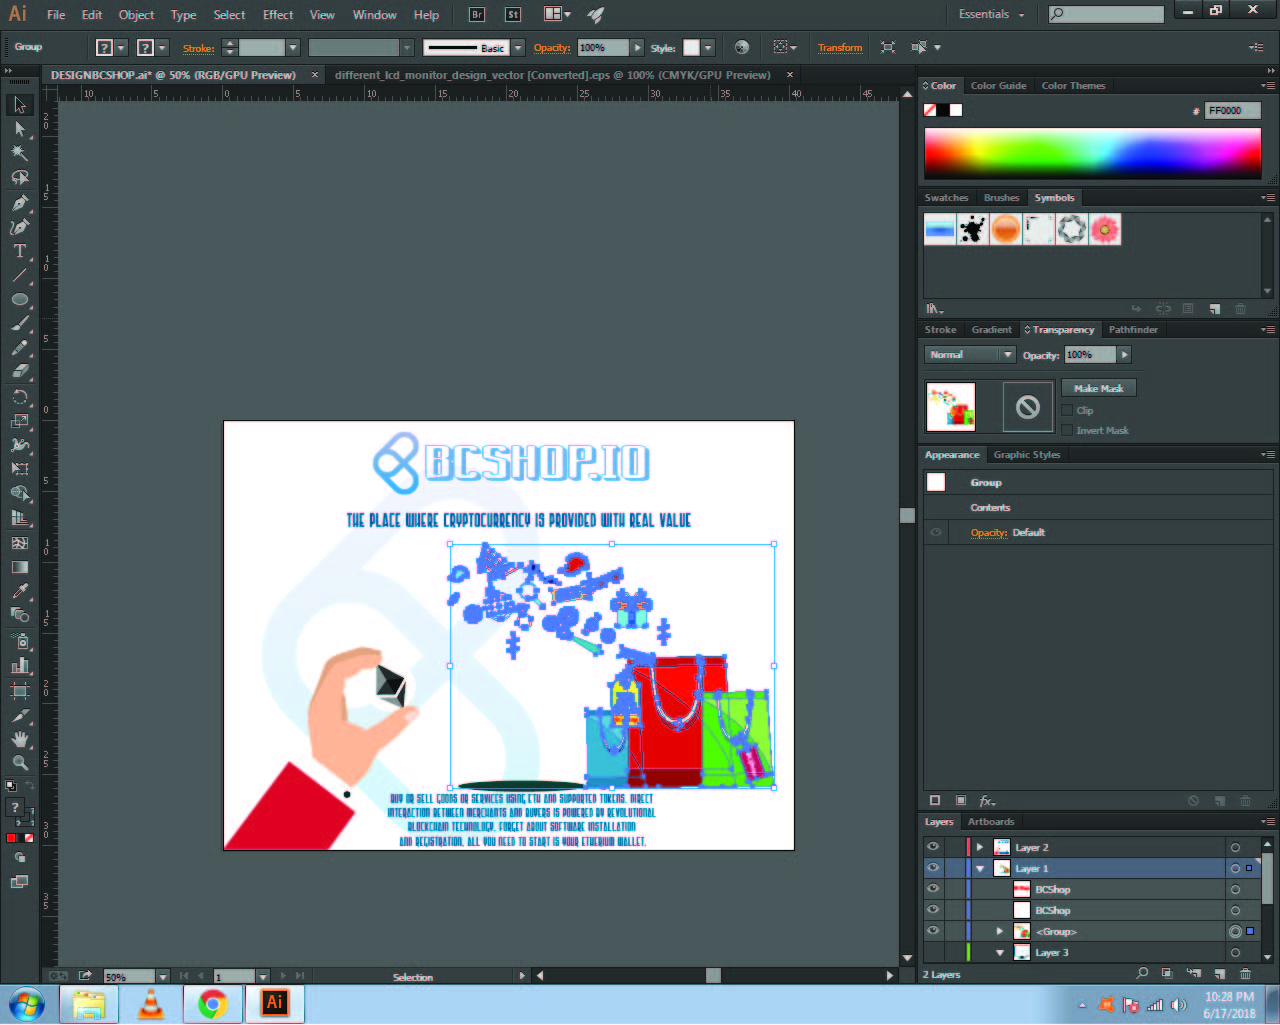
Task: Click Locate Object magnifier in Layers panel
Action: point(1142,974)
